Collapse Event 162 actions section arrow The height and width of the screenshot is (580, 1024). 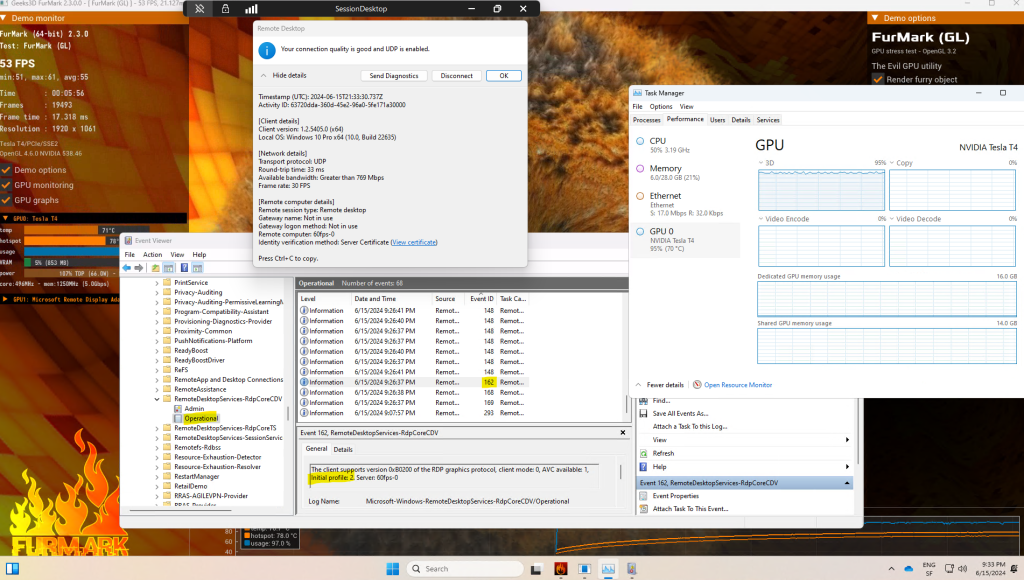coord(847,483)
